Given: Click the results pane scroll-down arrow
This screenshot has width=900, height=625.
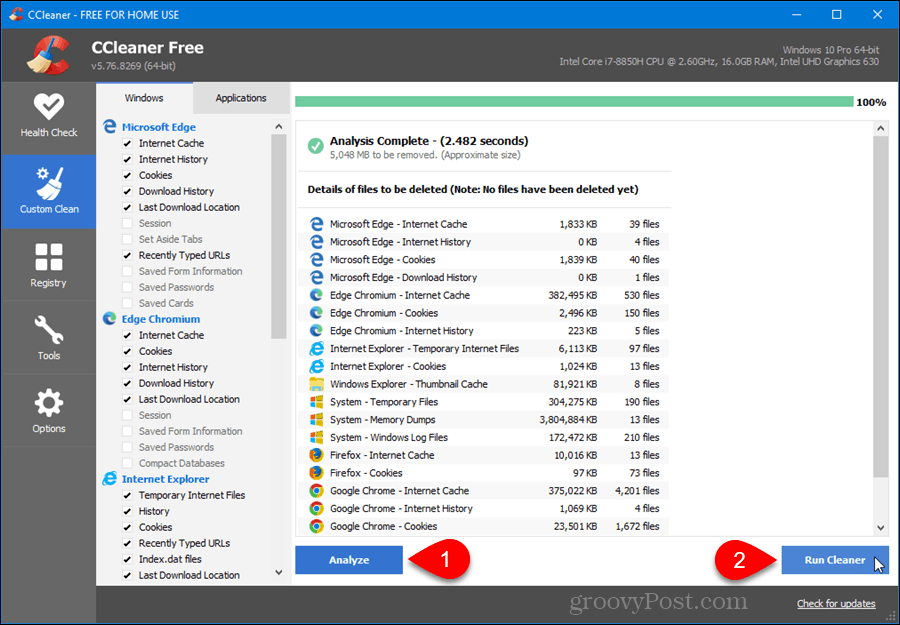Looking at the screenshot, I should point(881,527).
